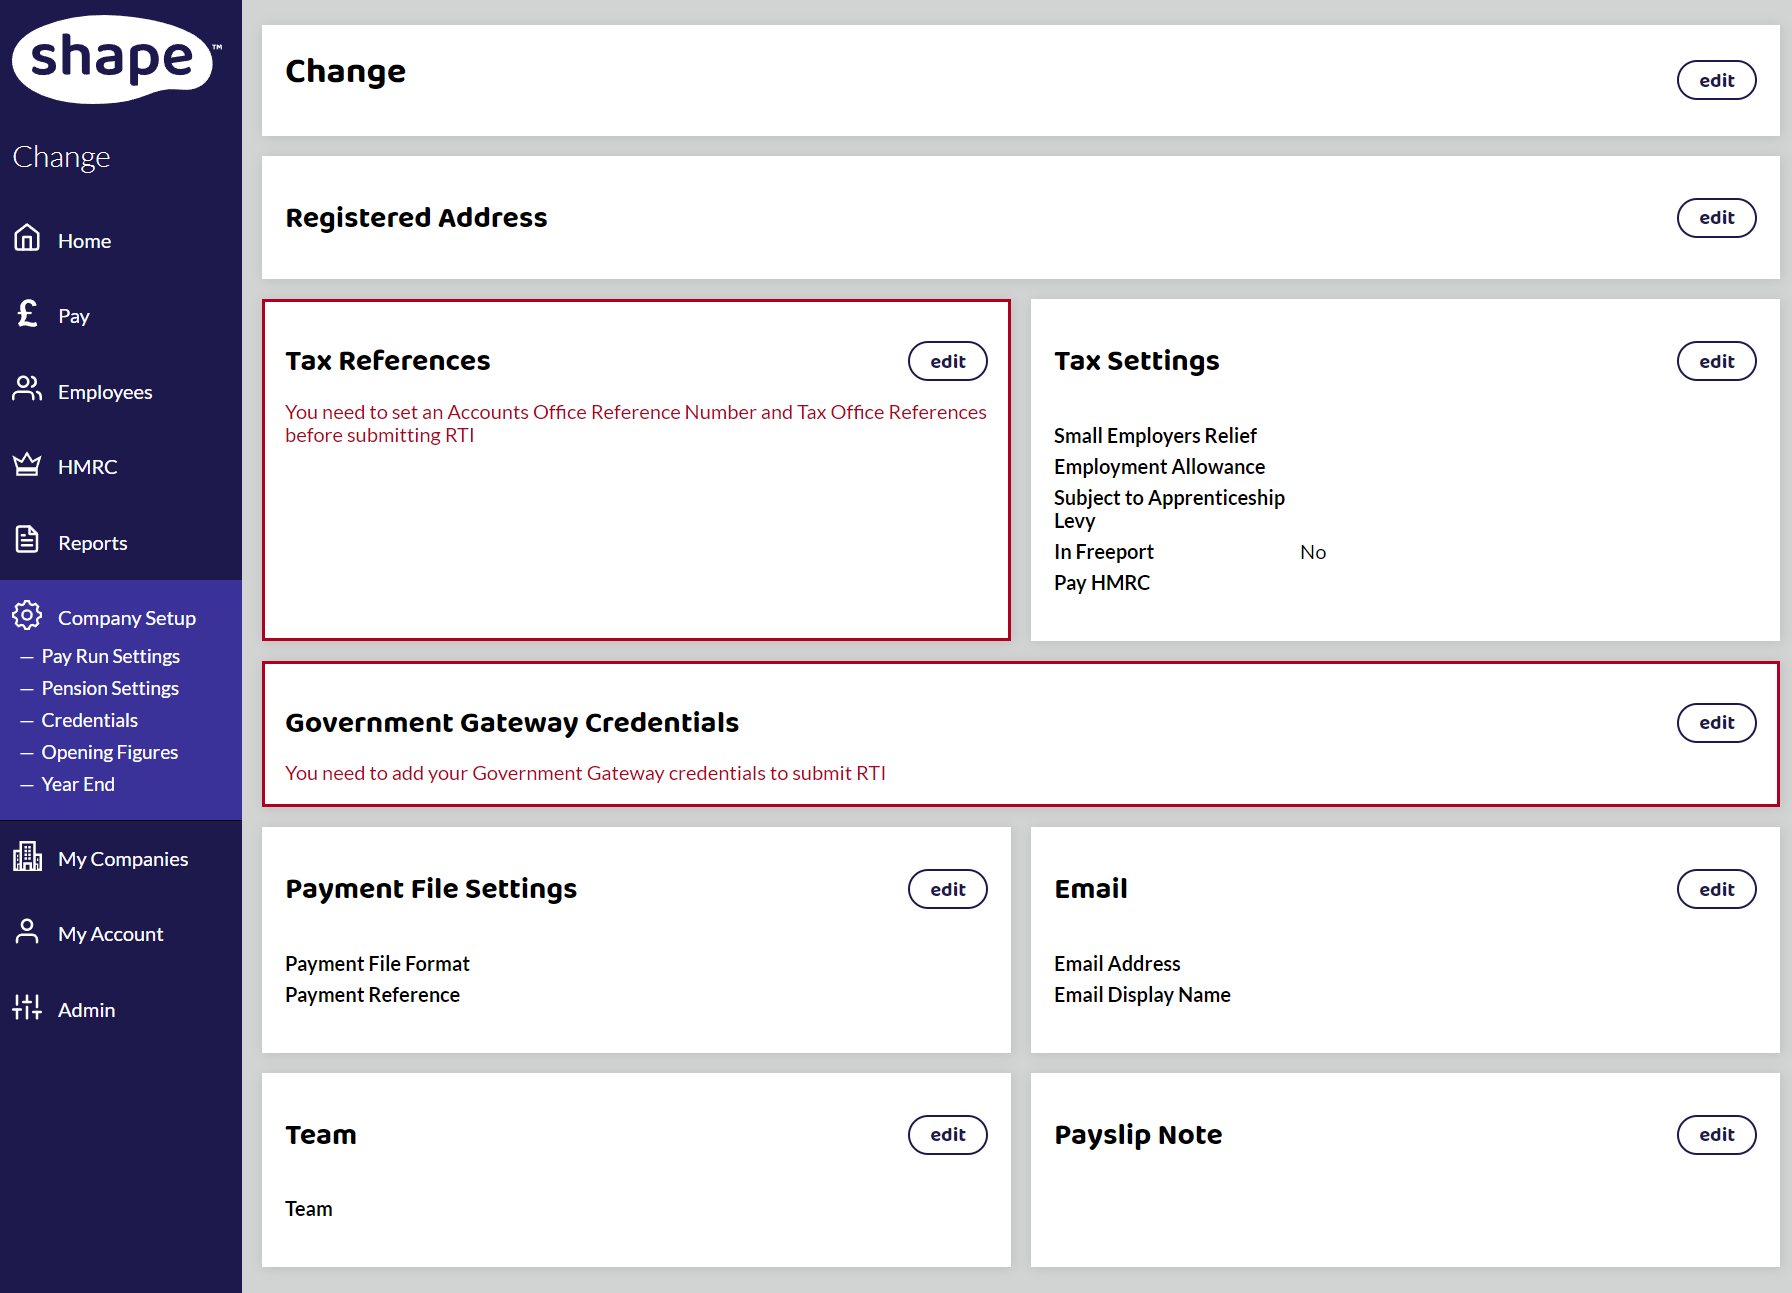Edit Tax References
The height and width of the screenshot is (1293, 1792).
coord(947,362)
